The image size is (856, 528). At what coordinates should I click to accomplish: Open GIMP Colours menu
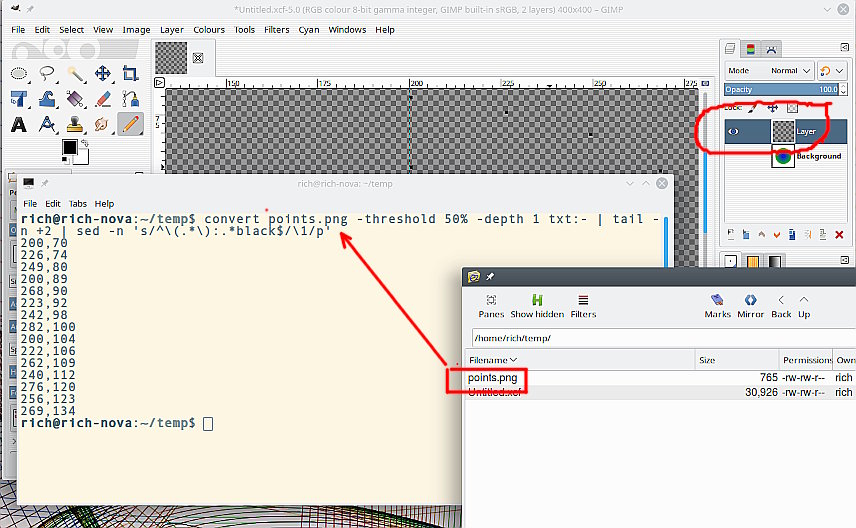click(x=209, y=29)
